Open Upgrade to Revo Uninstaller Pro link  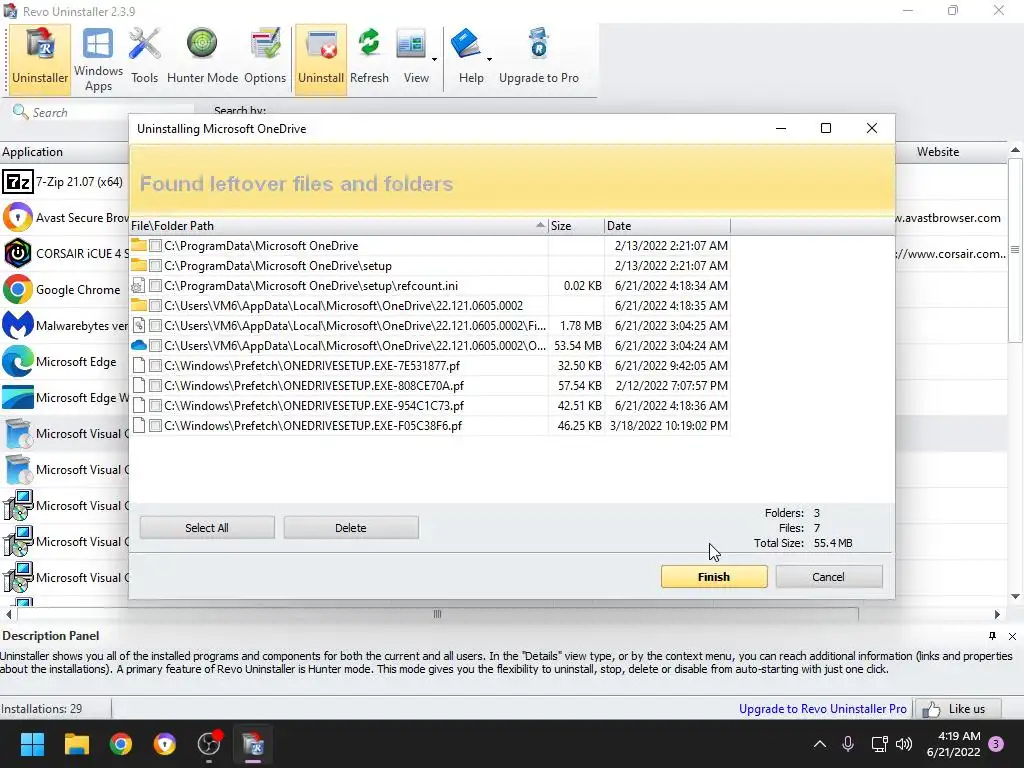822,709
